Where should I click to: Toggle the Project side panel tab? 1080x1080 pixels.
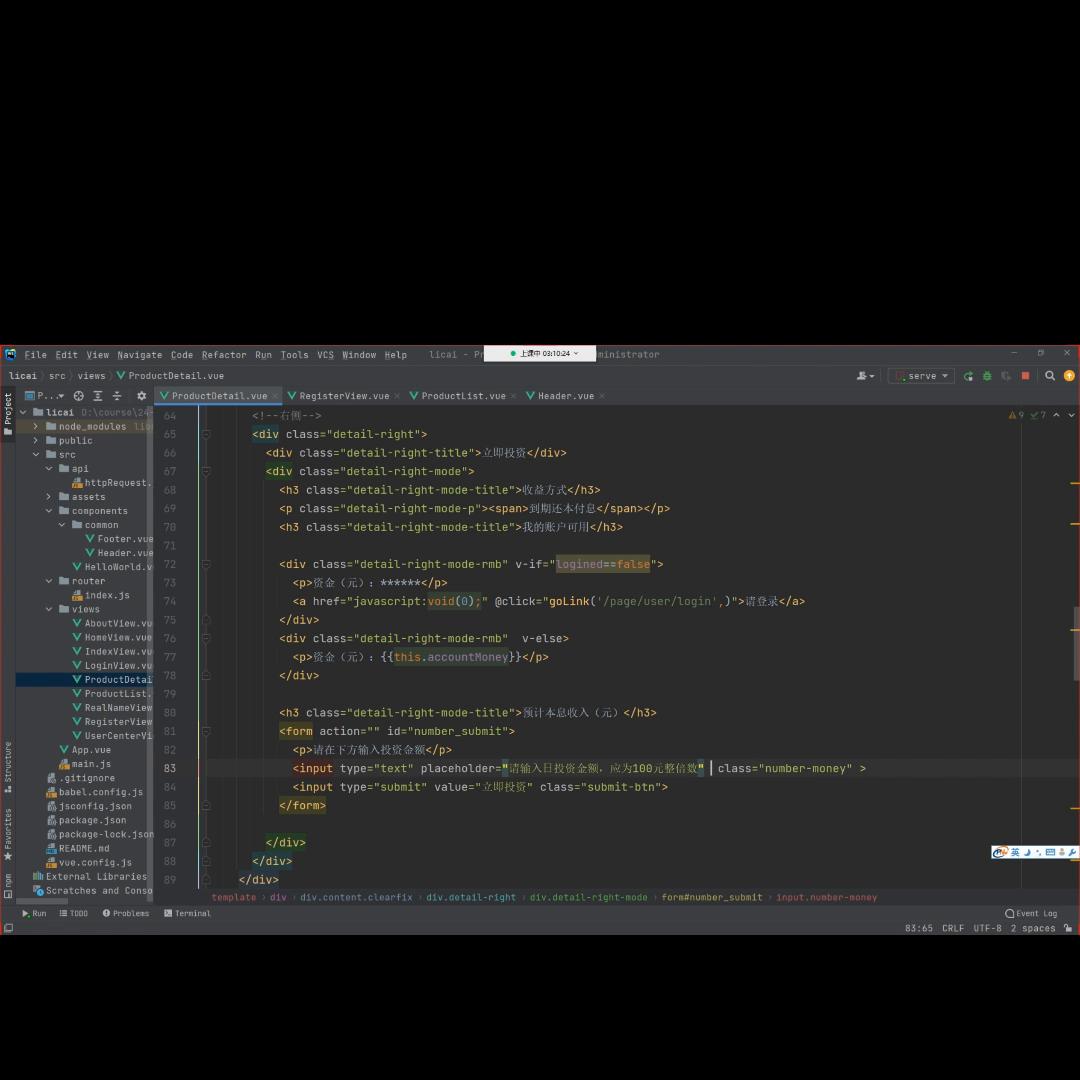(8, 414)
